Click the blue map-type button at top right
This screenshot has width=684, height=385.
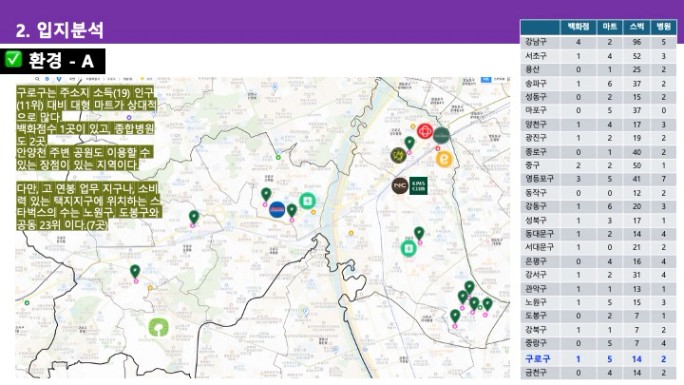[x=486, y=79]
